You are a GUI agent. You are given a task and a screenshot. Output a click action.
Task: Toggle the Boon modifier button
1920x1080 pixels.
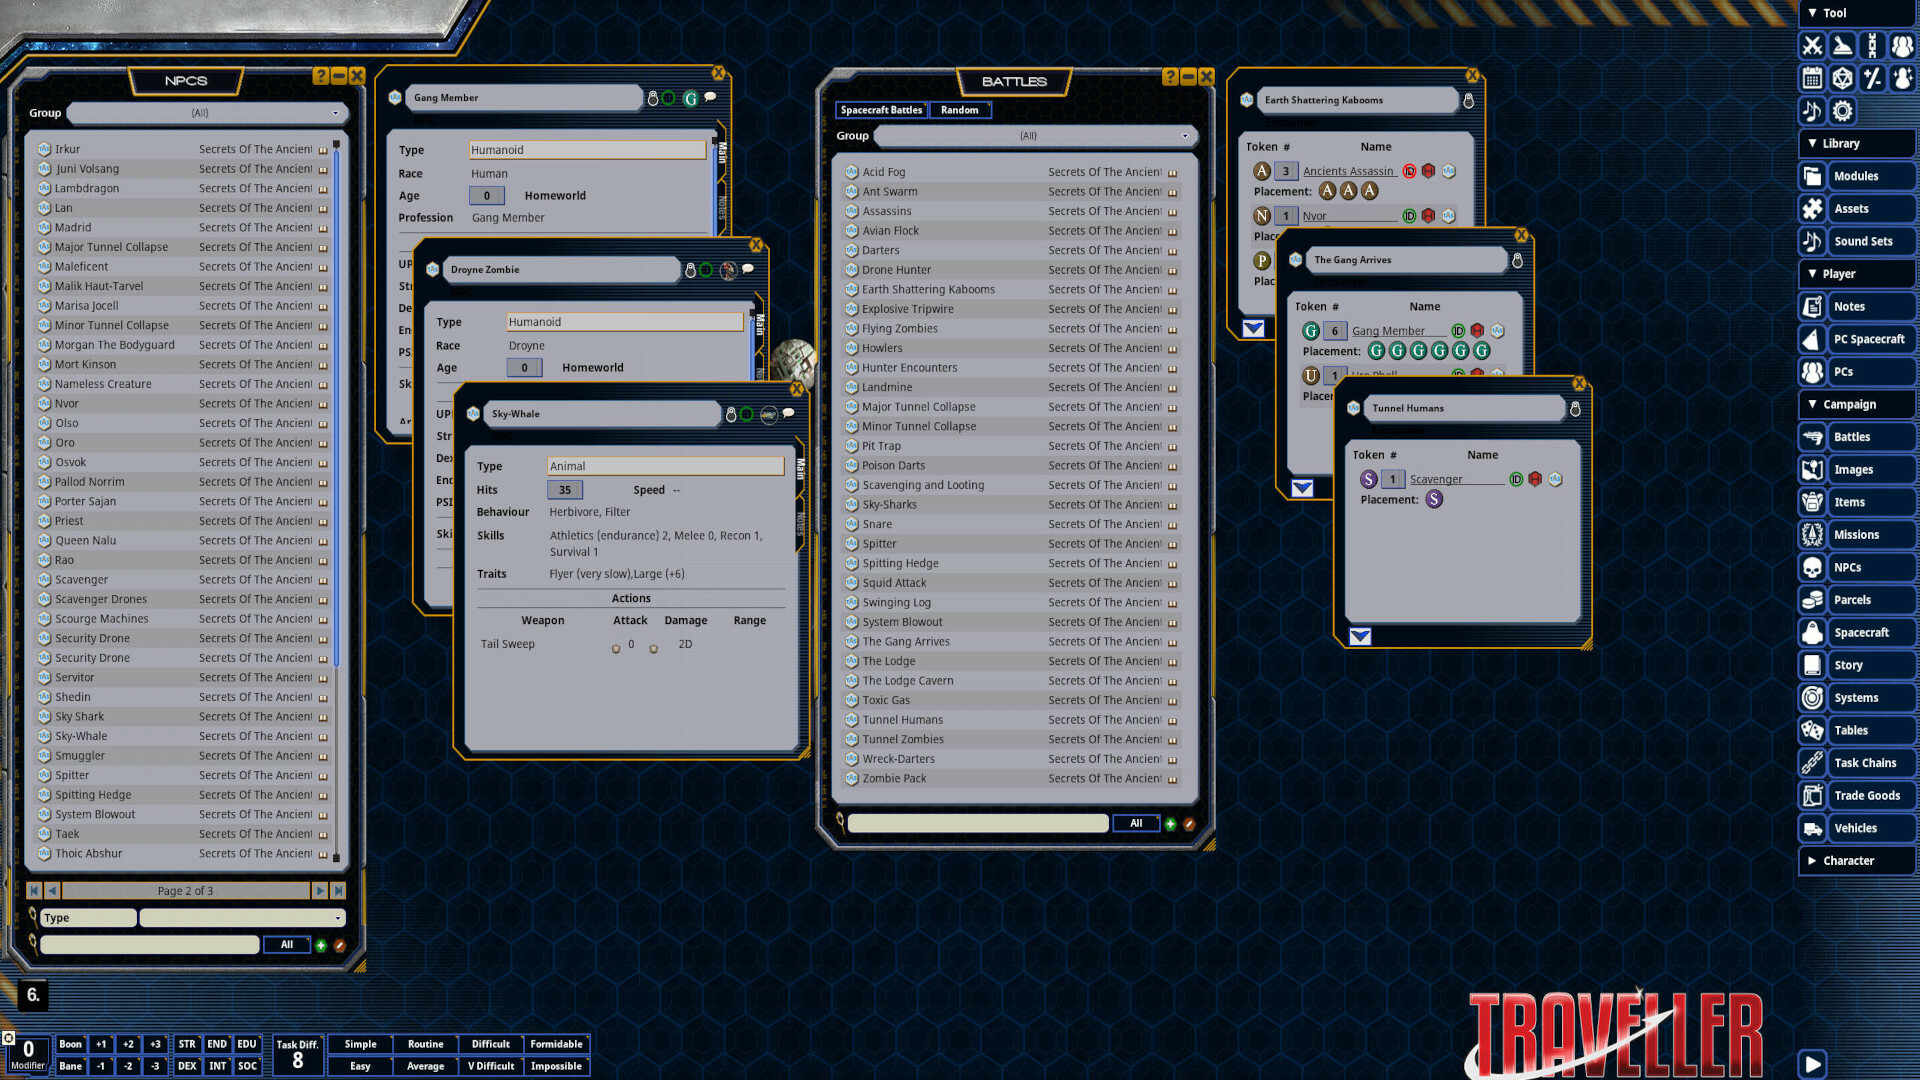click(x=70, y=1043)
